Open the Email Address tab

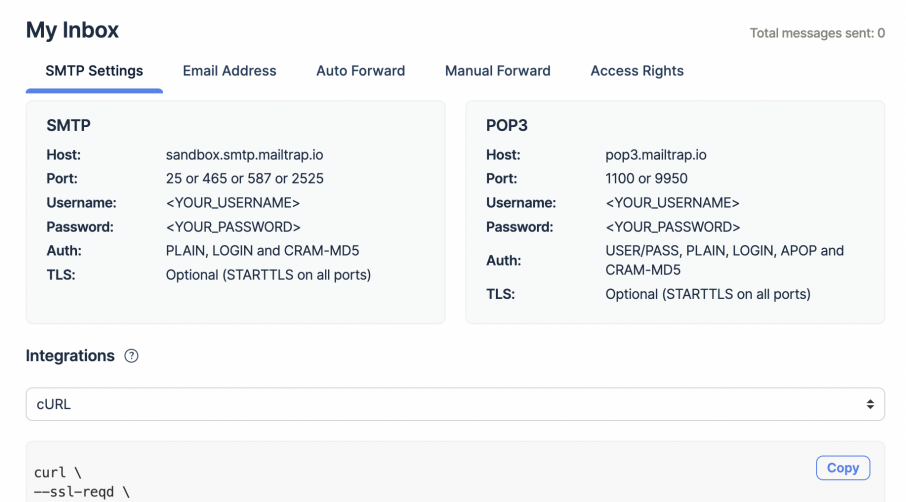[x=229, y=71]
